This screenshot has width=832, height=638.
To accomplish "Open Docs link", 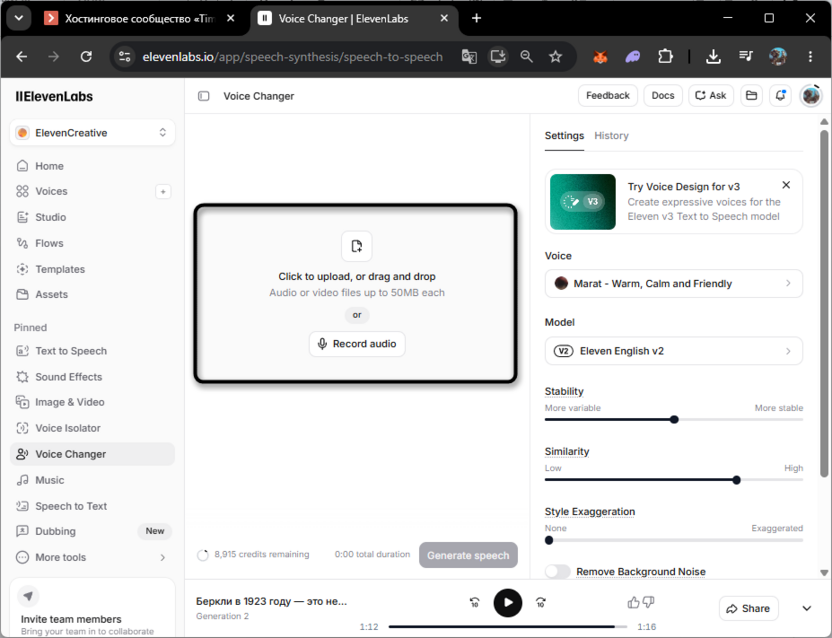I will point(663,96).
